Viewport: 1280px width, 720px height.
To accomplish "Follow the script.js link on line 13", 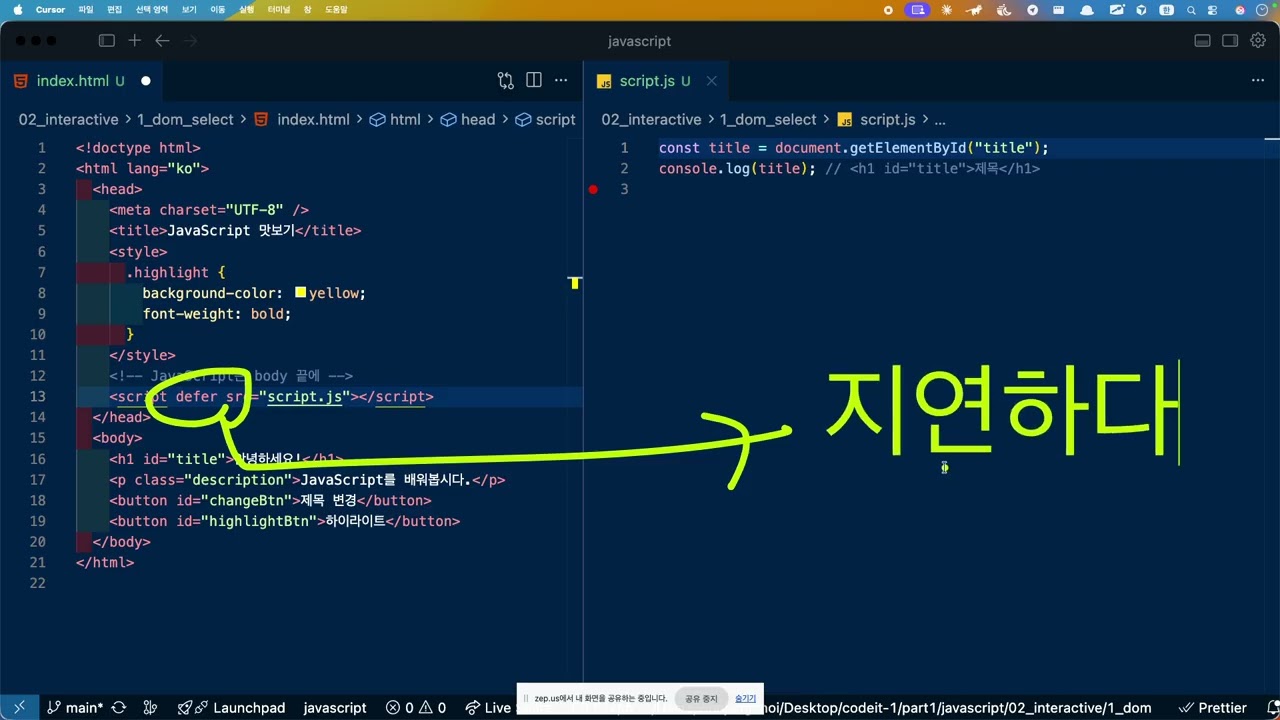I will 305,397.
